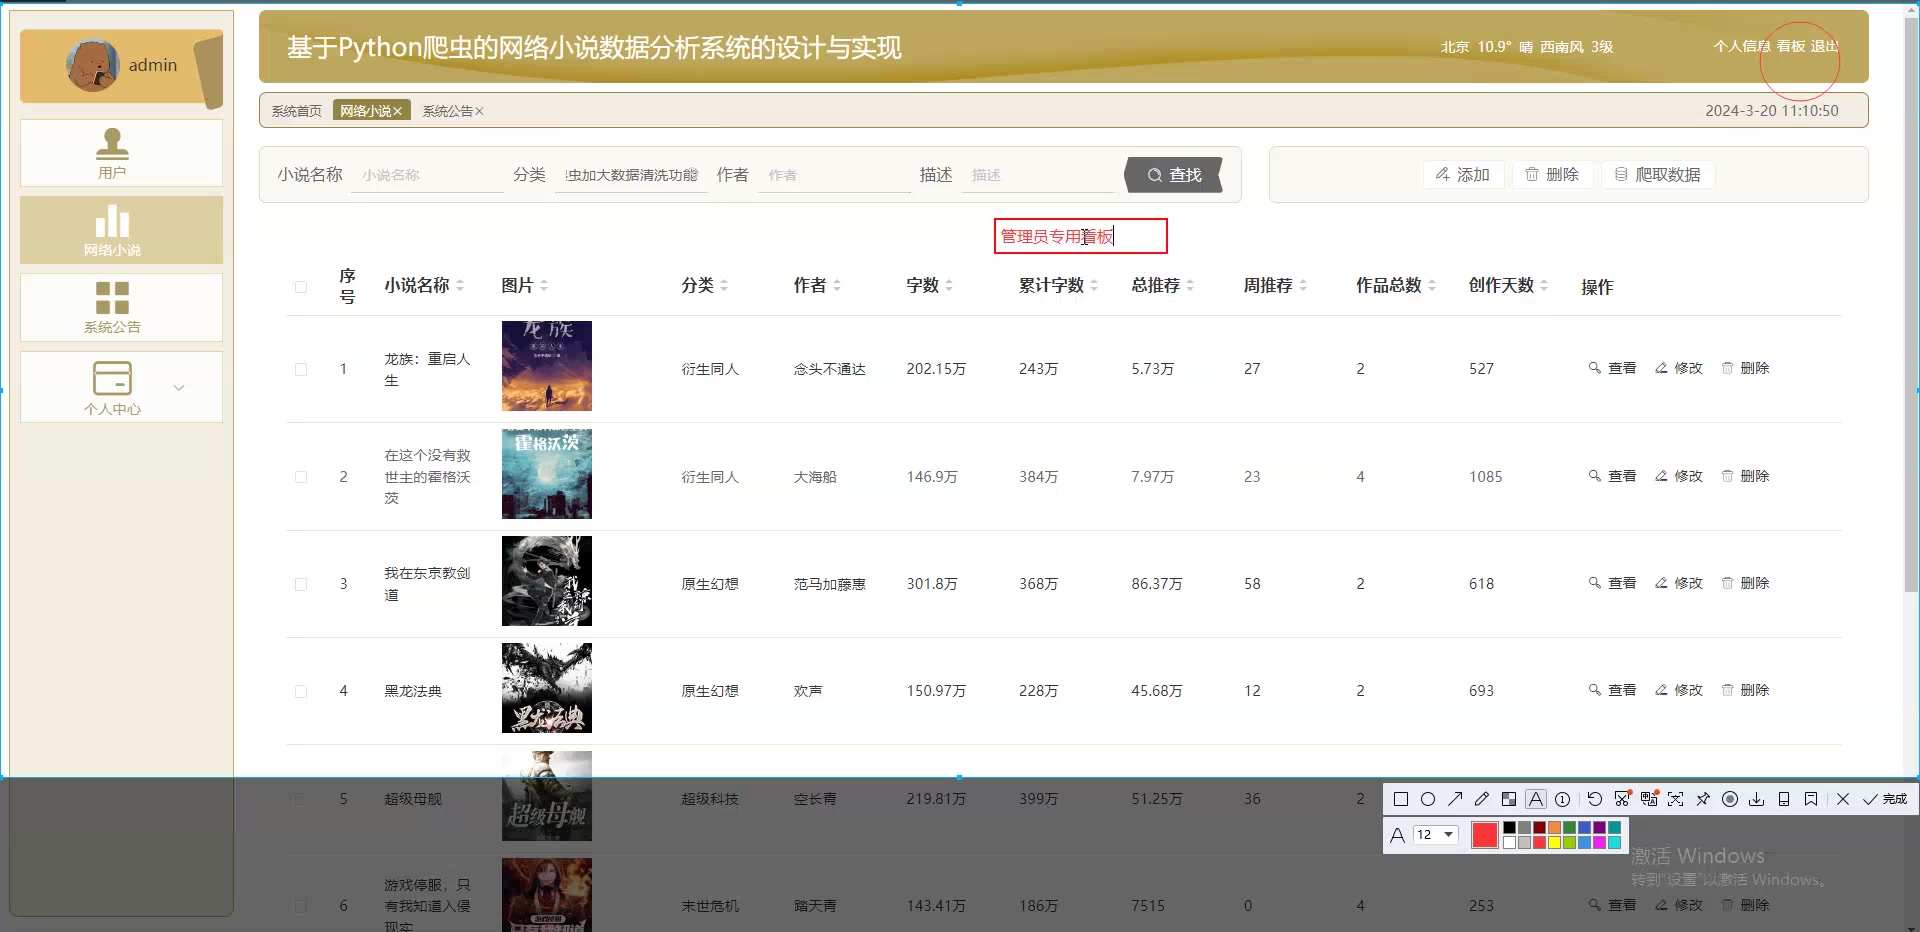Click the 系统公告 grid icon in sidebar
Screen dimensions: 1920x932
[112, 298]
